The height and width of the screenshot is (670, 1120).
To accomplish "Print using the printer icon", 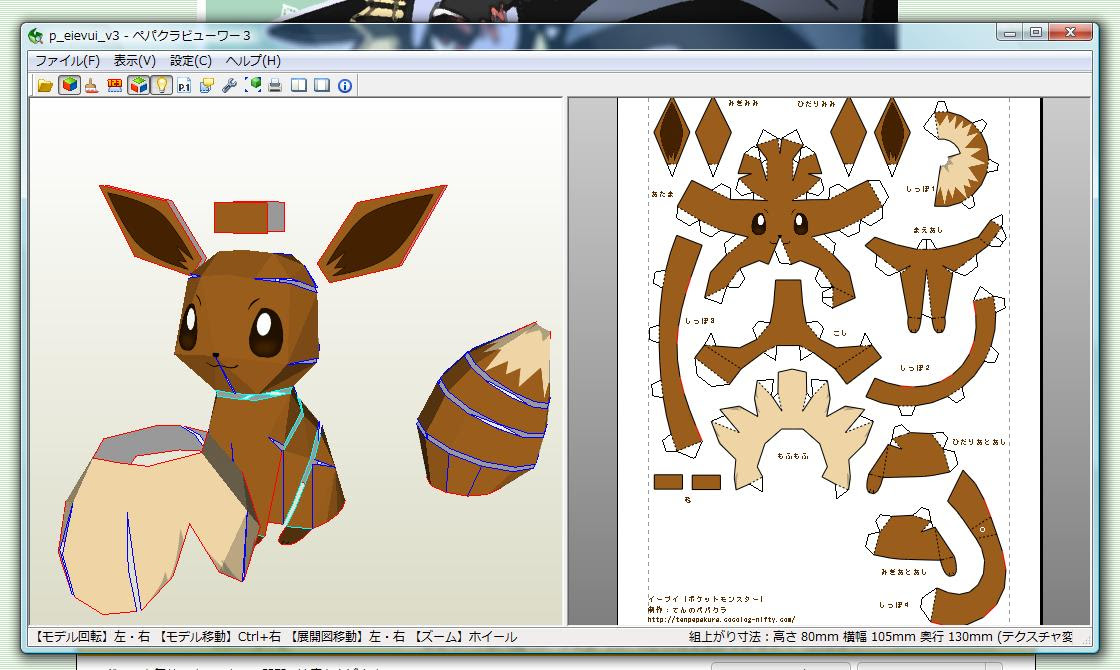I will [275, 86].
